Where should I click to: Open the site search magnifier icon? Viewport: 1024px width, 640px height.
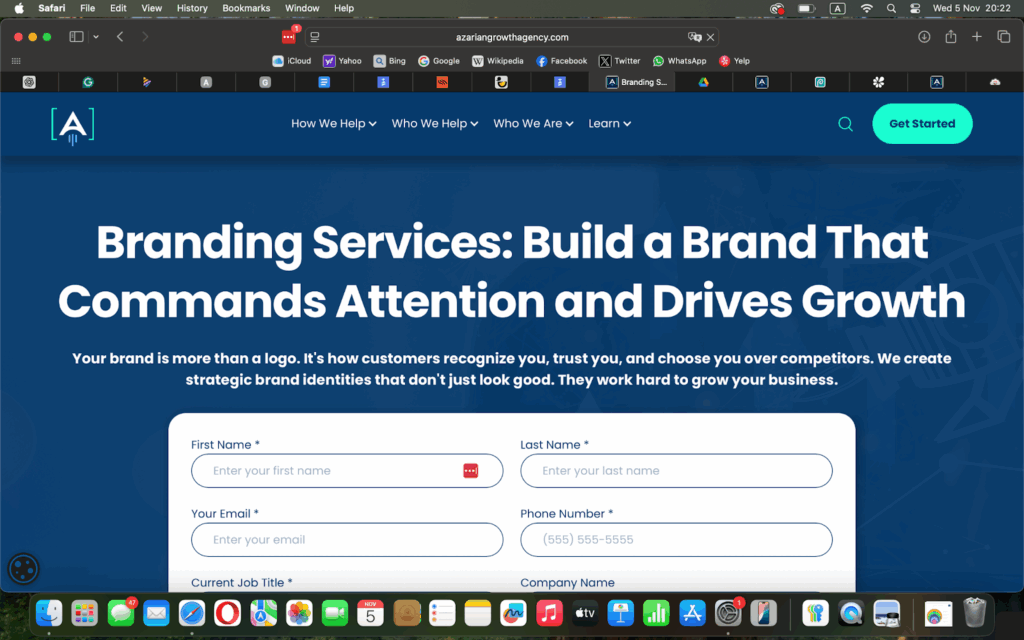[x=845, y=123]
